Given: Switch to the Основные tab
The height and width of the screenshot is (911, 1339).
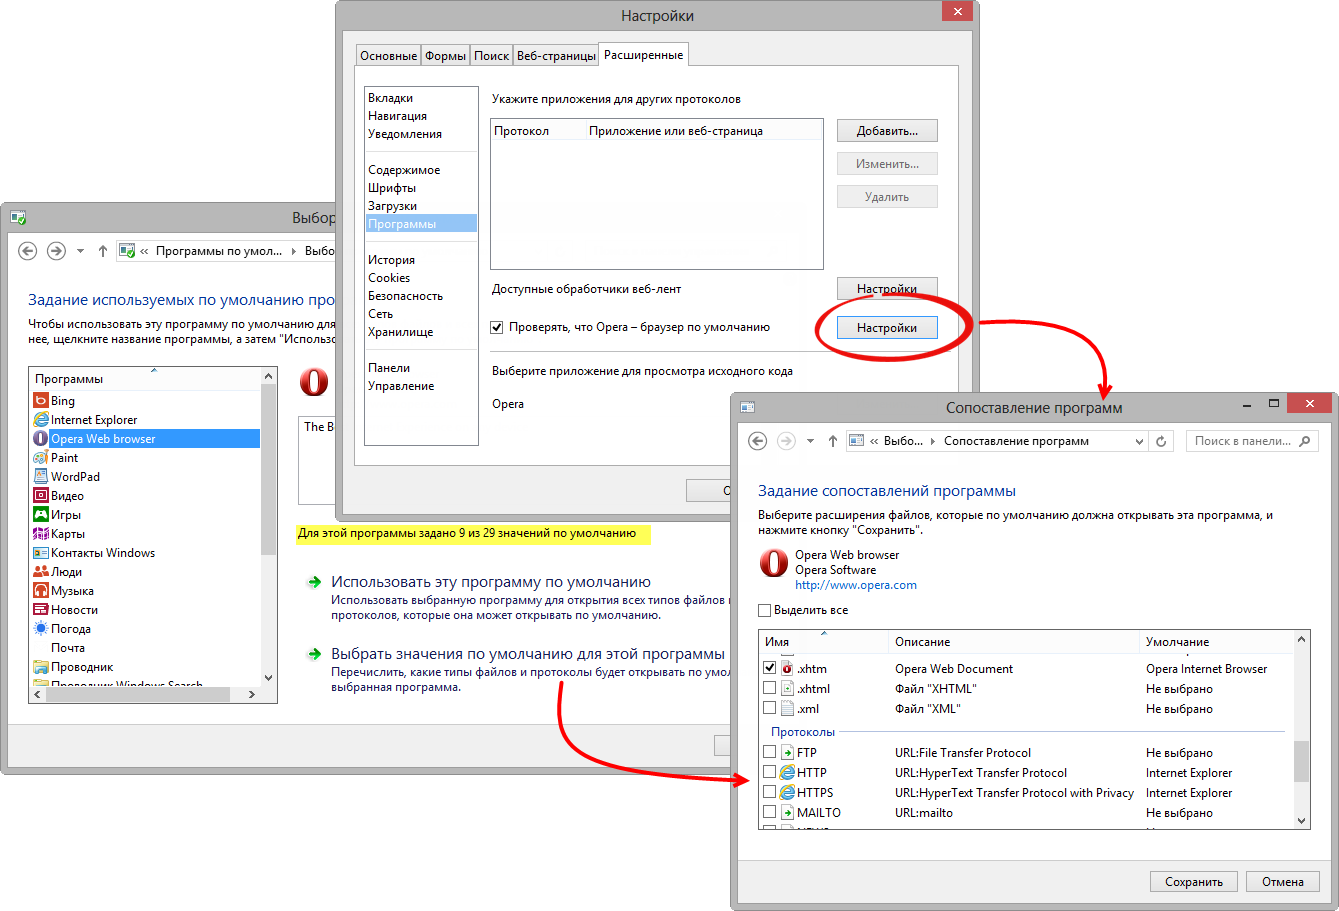Looking at the screenshot, I should 388,56.
